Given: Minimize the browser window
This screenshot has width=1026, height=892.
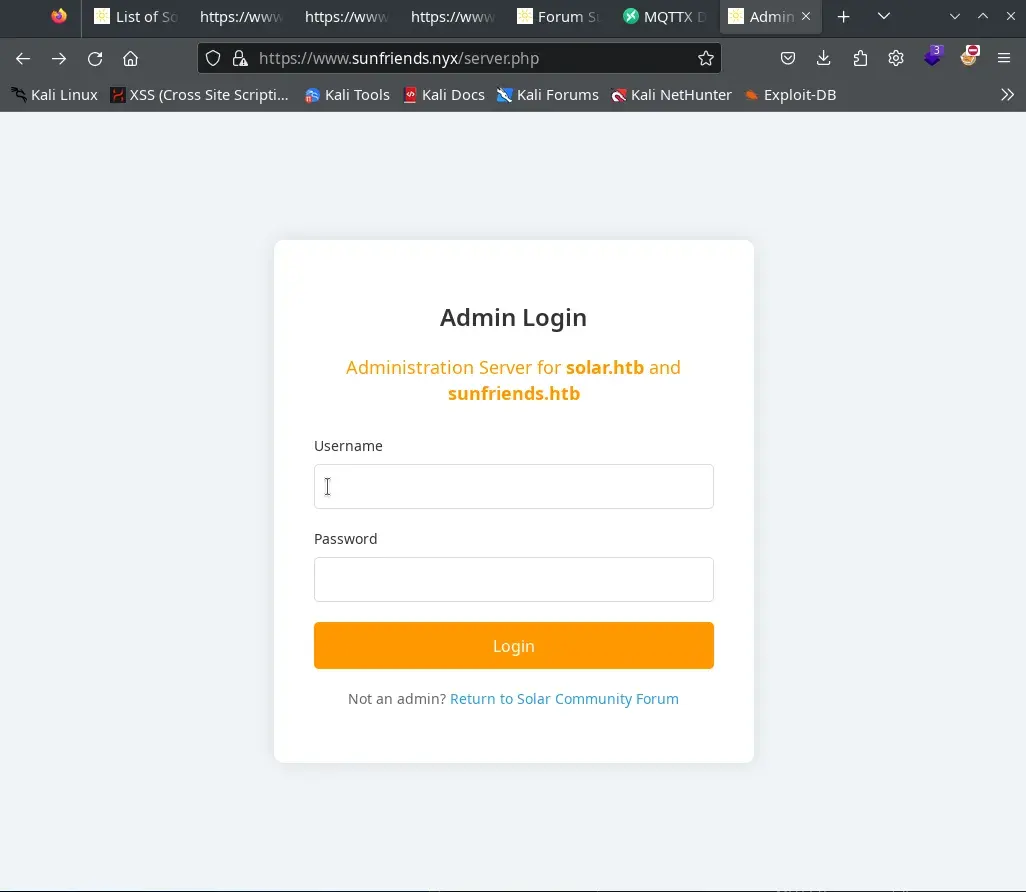Looking at the screenshot, I should coord(955,16).
